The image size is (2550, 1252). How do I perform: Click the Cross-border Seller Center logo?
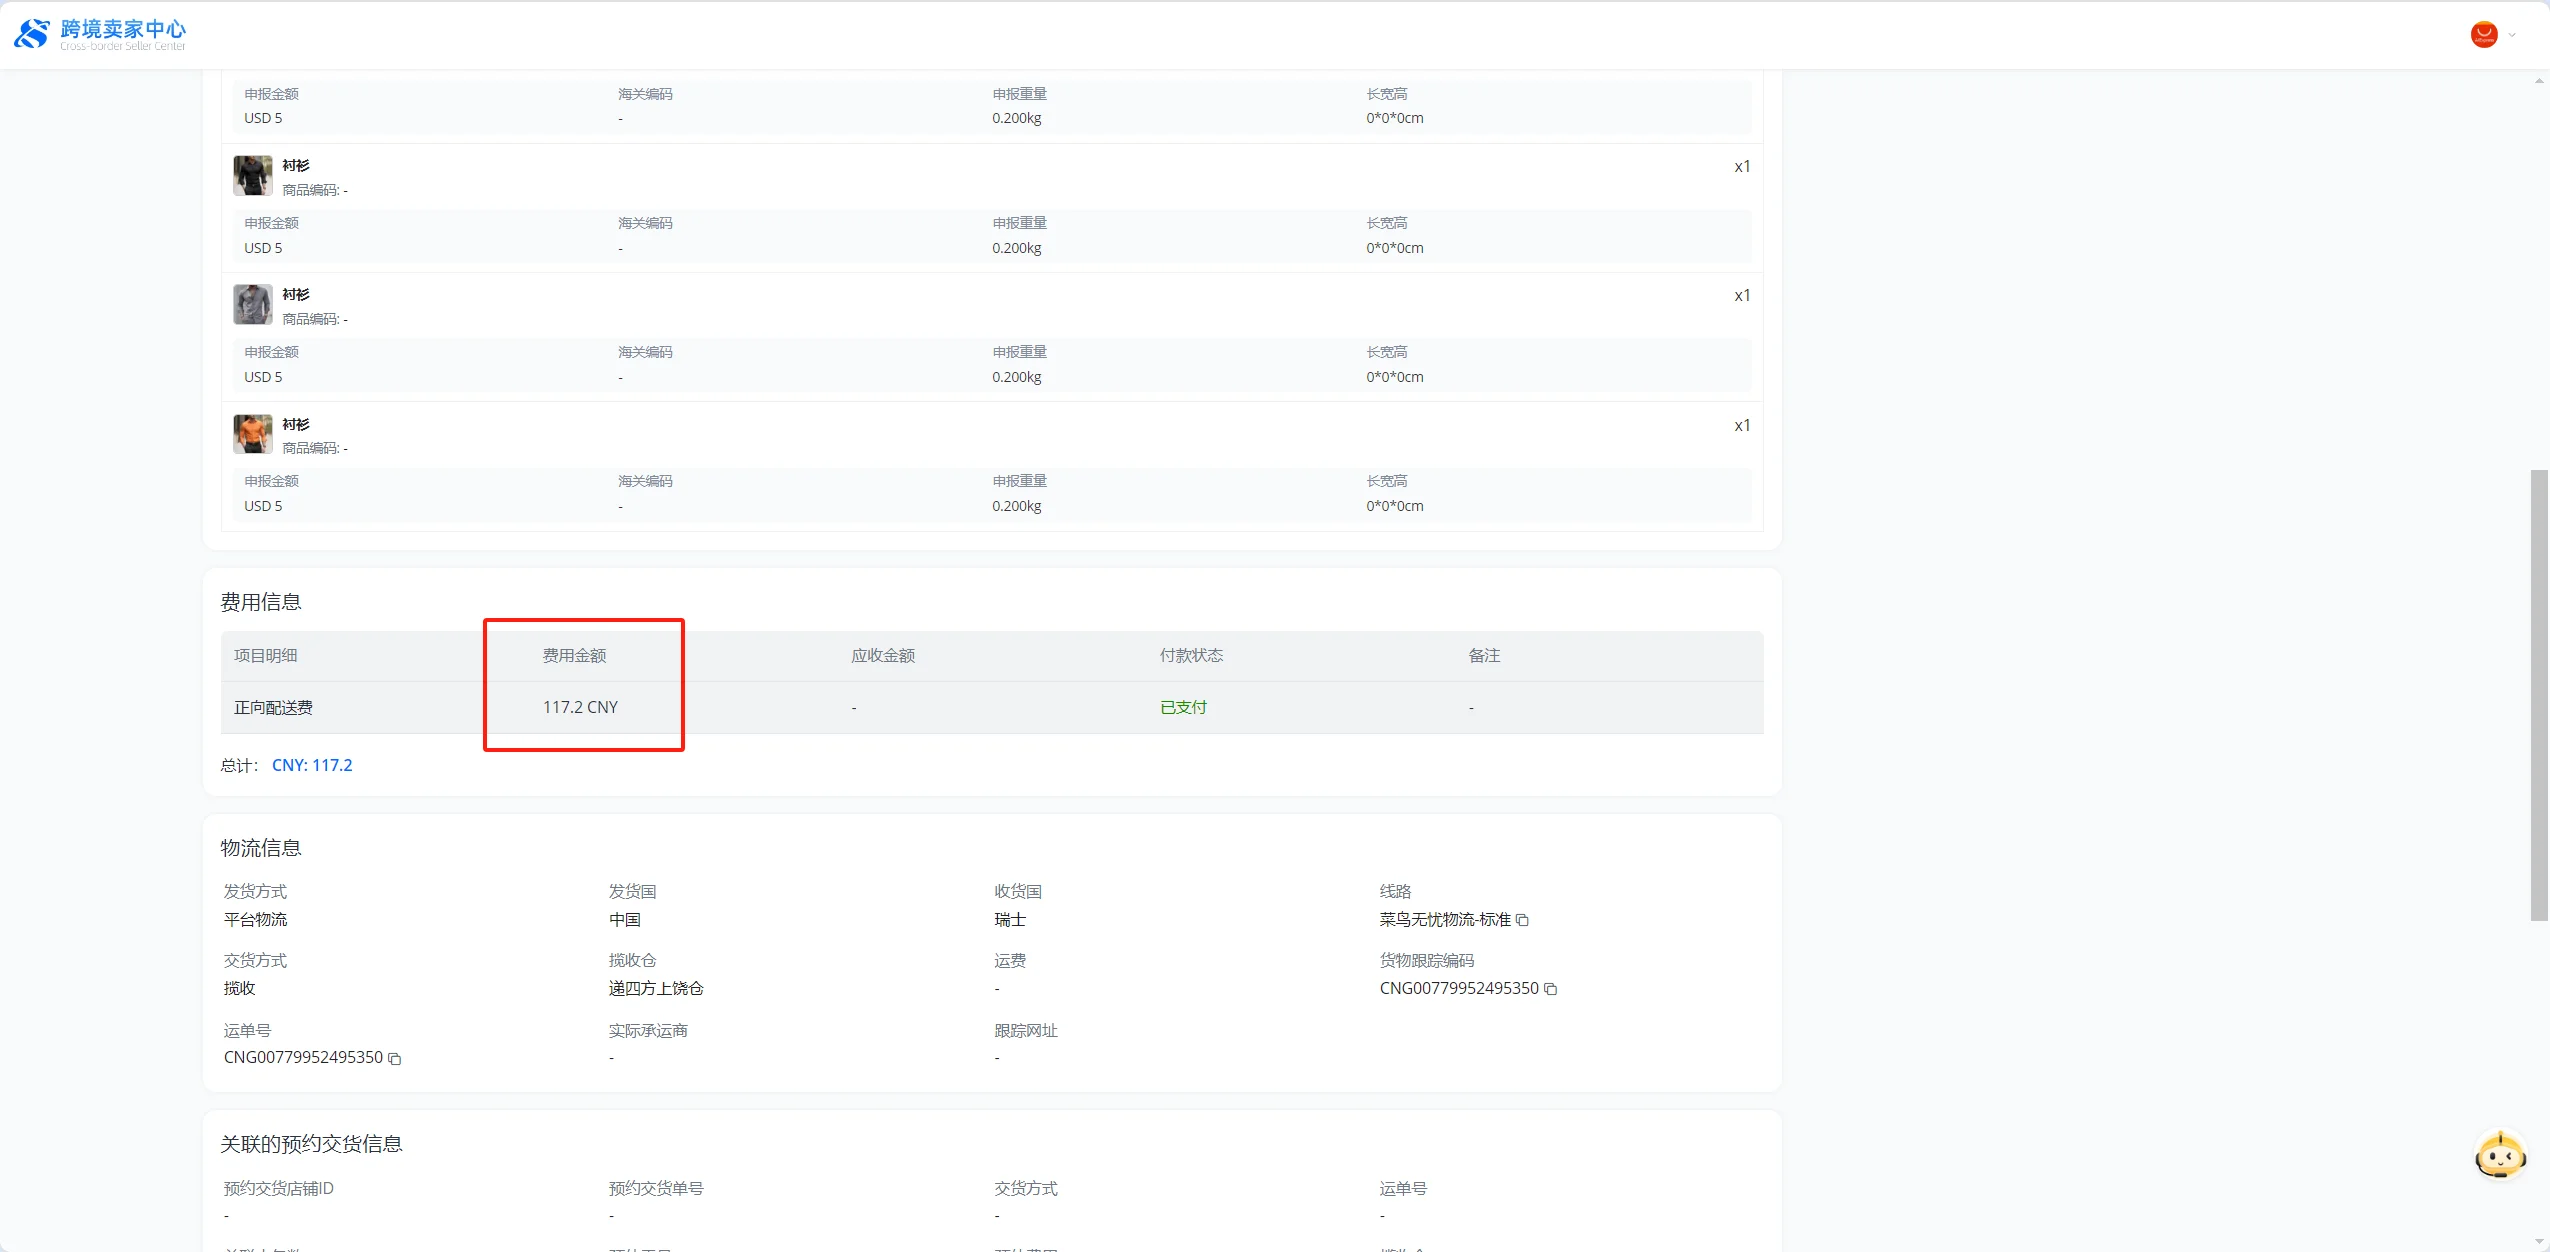tap(100, 34)
